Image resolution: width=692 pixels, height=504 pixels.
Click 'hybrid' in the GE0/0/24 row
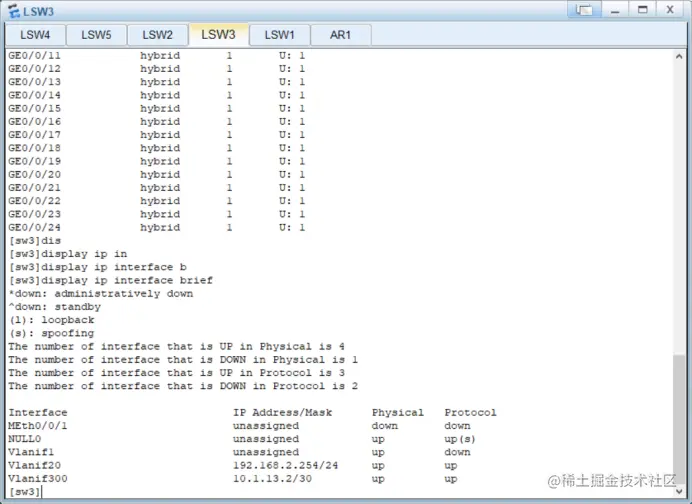click(160, 228)
